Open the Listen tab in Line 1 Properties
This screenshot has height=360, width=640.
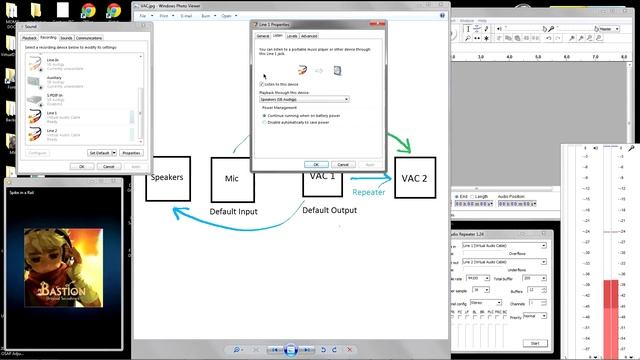point(278,36)
